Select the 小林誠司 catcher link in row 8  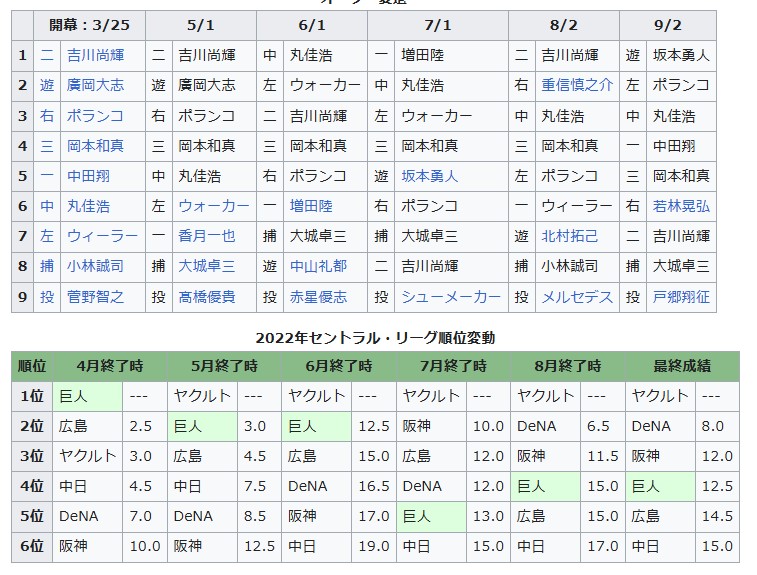point(96,266)
